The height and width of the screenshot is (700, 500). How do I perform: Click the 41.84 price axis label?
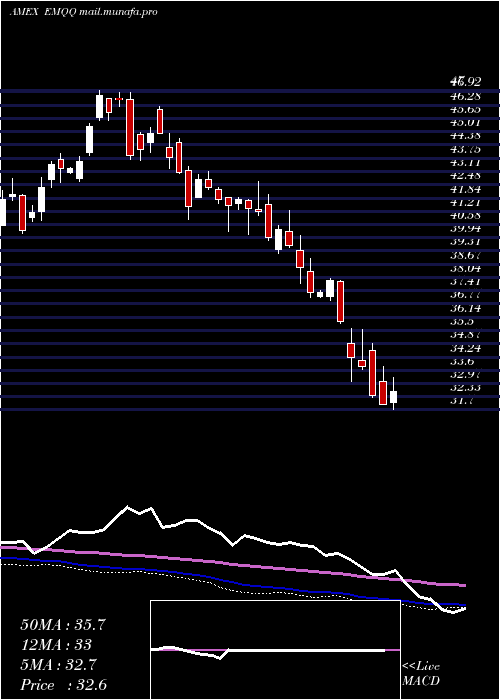pyautogui.click(x=465, y=189)
